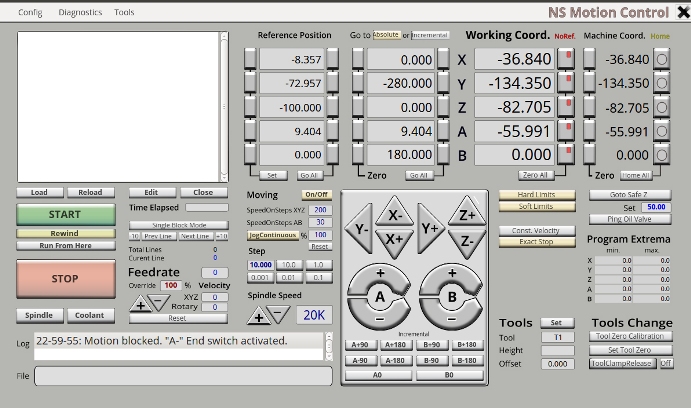Jog the X- direction arrow
The width and height of the screenshot is (691, 408).
[394, 212]
